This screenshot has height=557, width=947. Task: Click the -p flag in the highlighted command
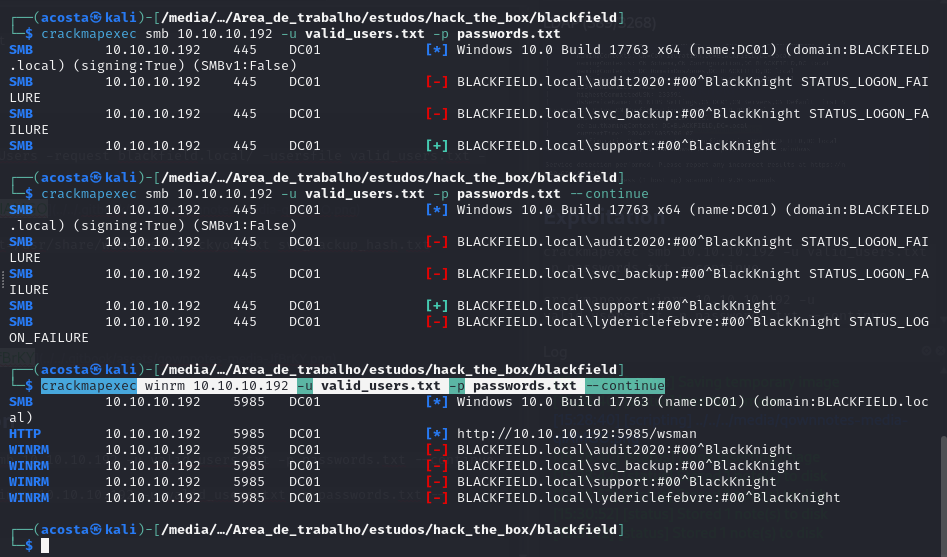tap(457, 385)
